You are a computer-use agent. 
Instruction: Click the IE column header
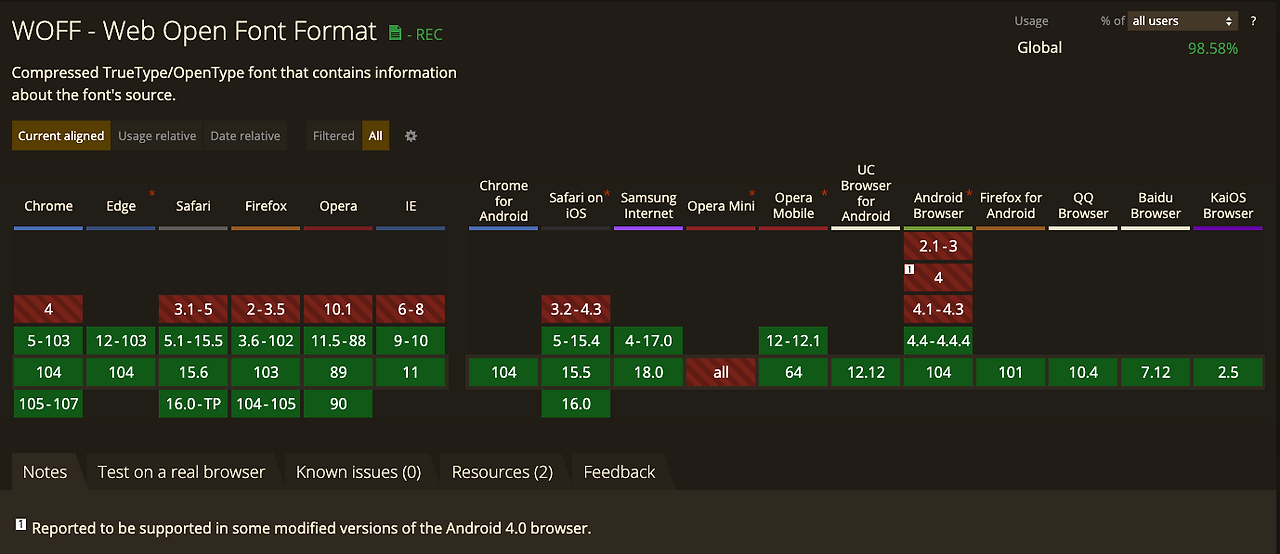point(411,206)
